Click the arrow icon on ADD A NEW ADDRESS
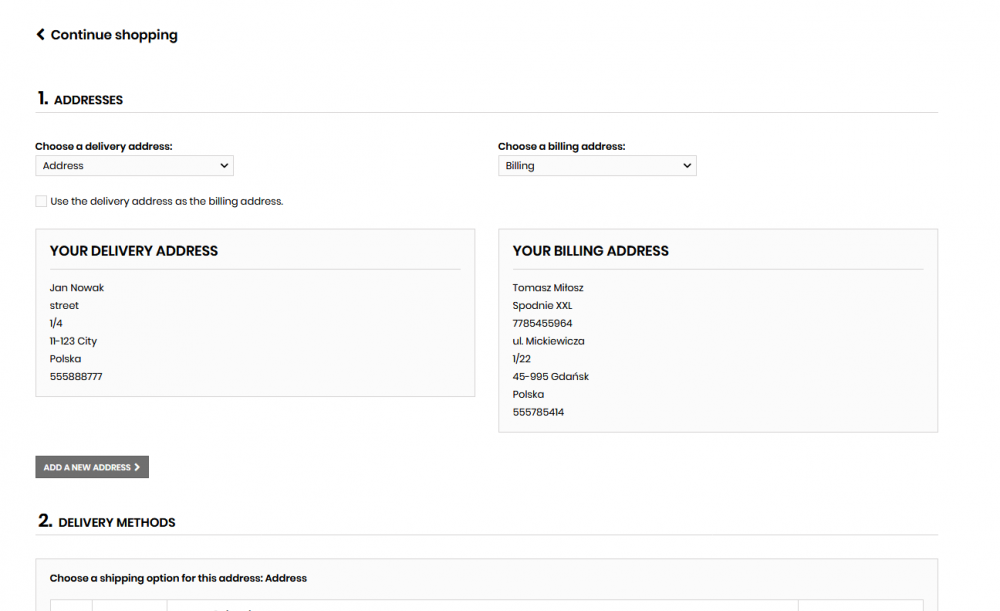This screenshot has width=1000, height=611. coord(139,467)
